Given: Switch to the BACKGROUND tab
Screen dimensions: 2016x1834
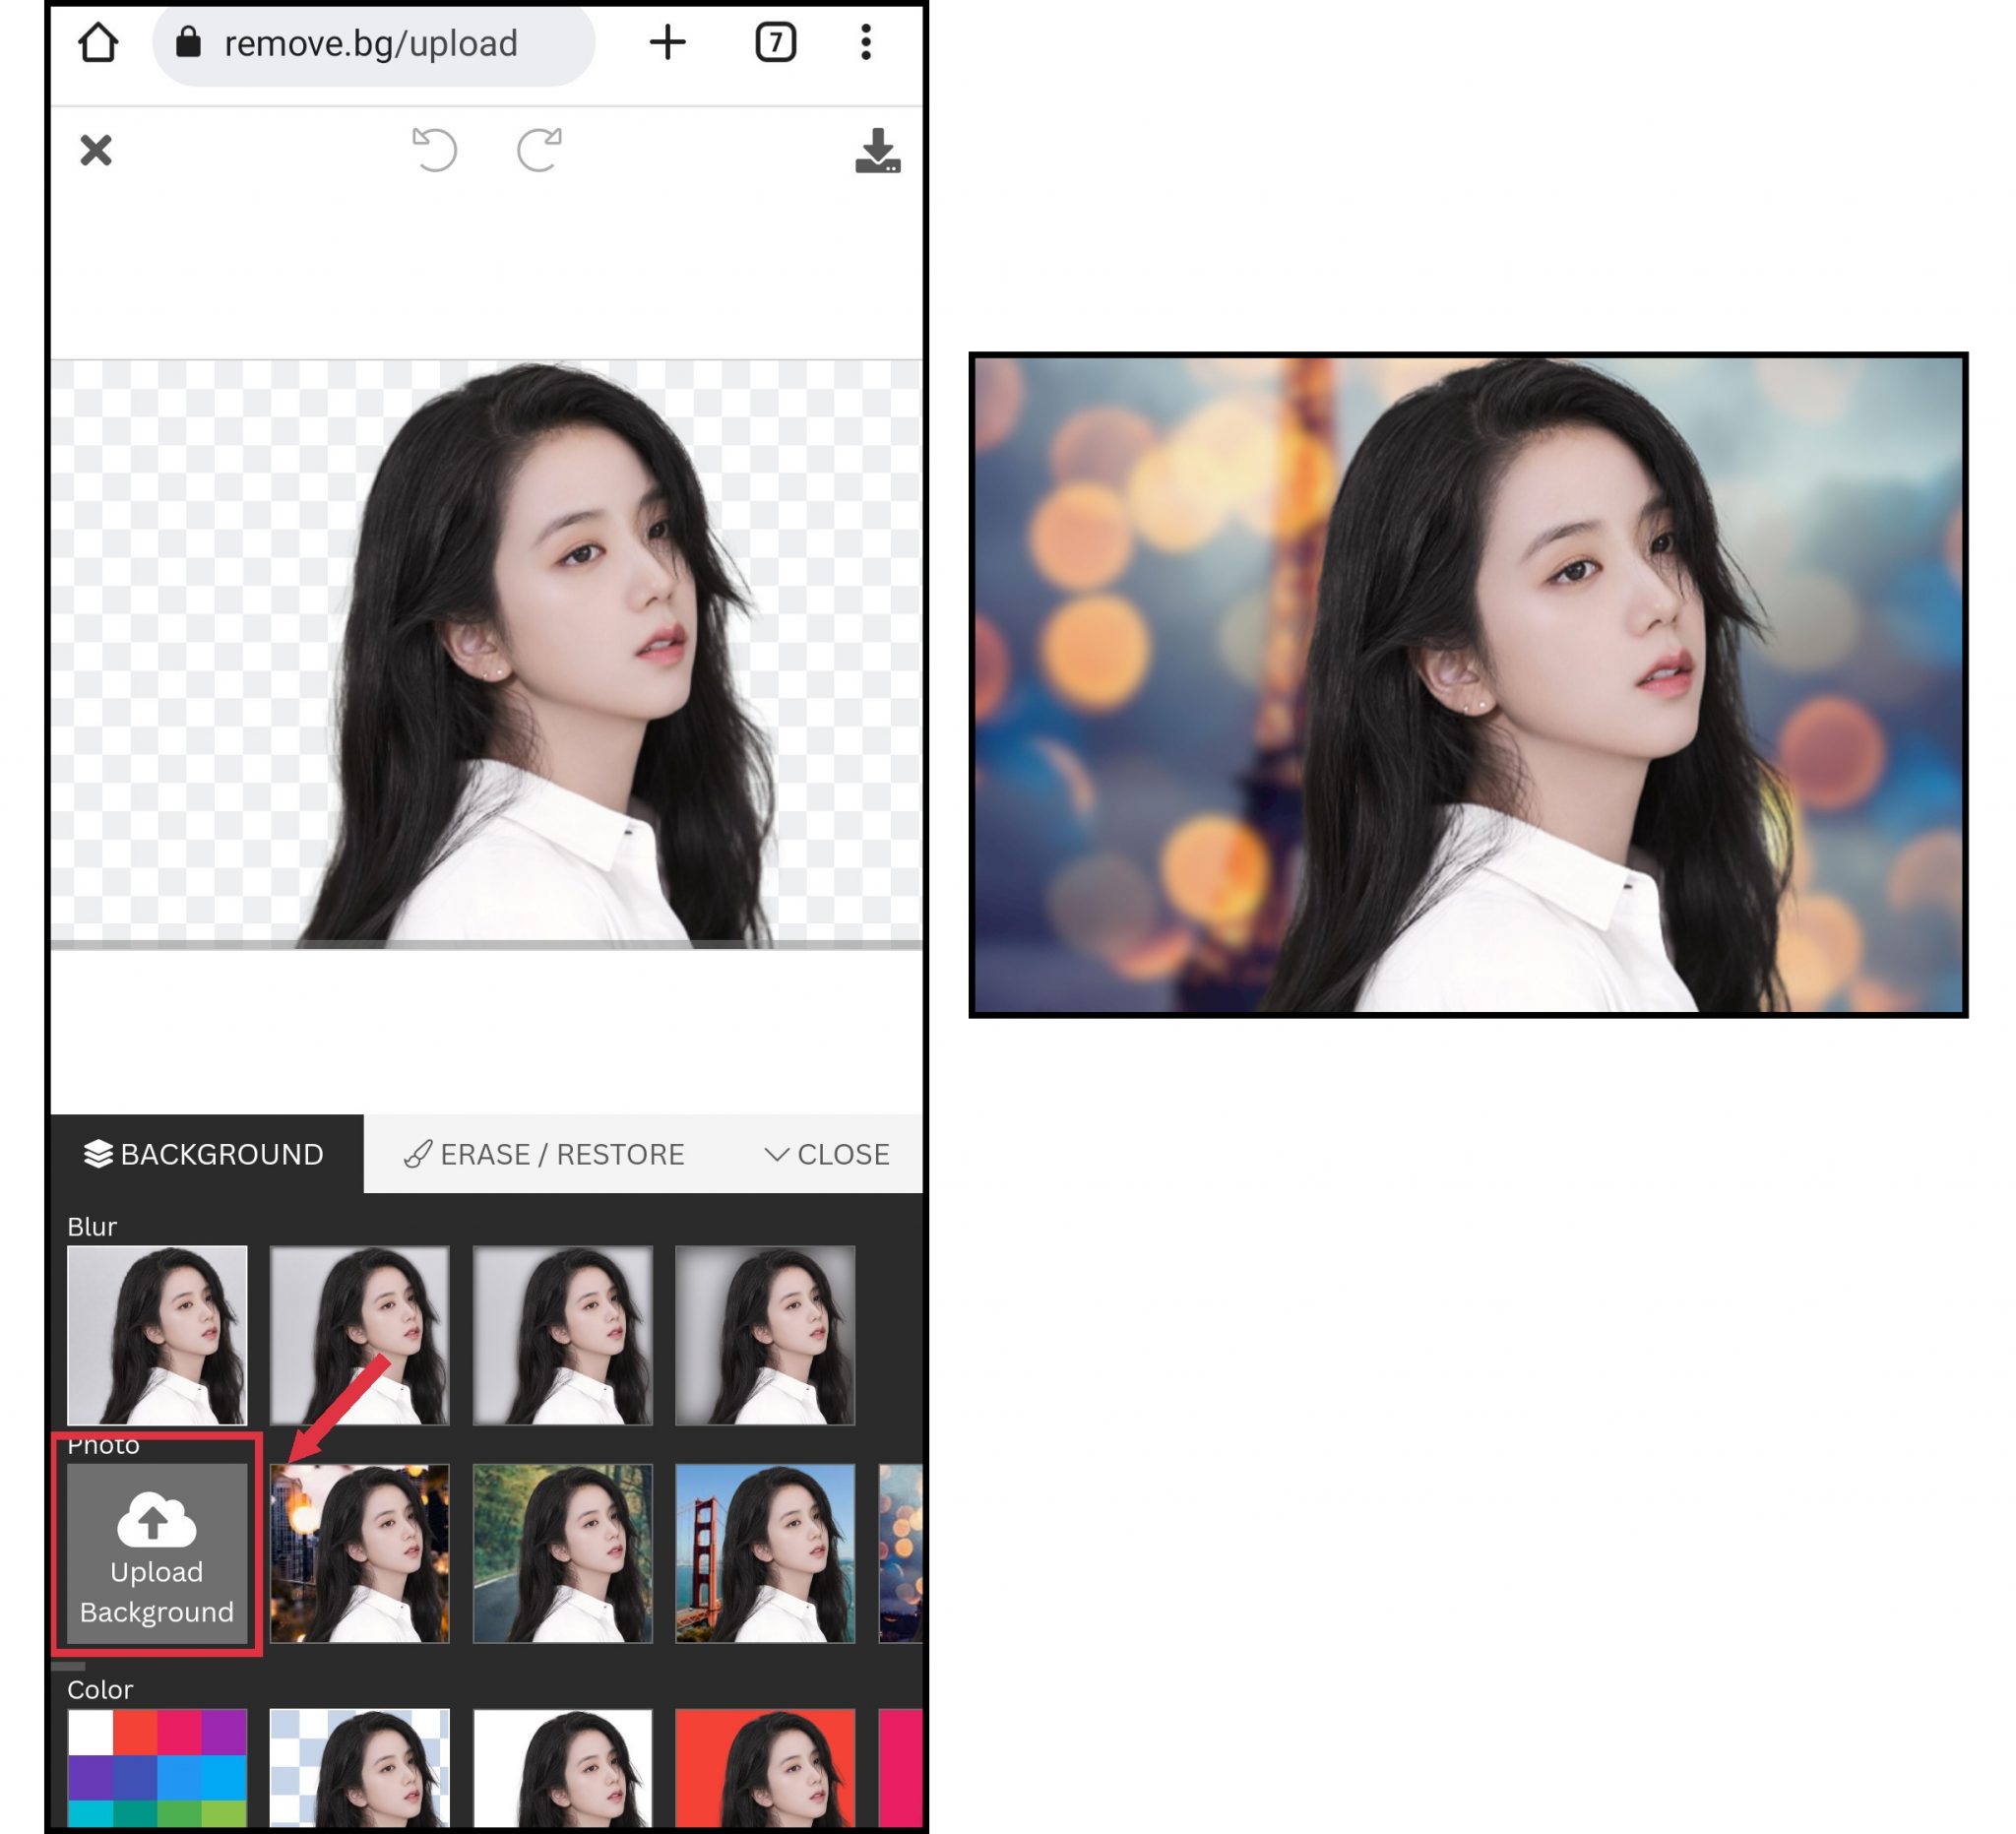Looking at the screenshot, I should tap(206, 1154).
